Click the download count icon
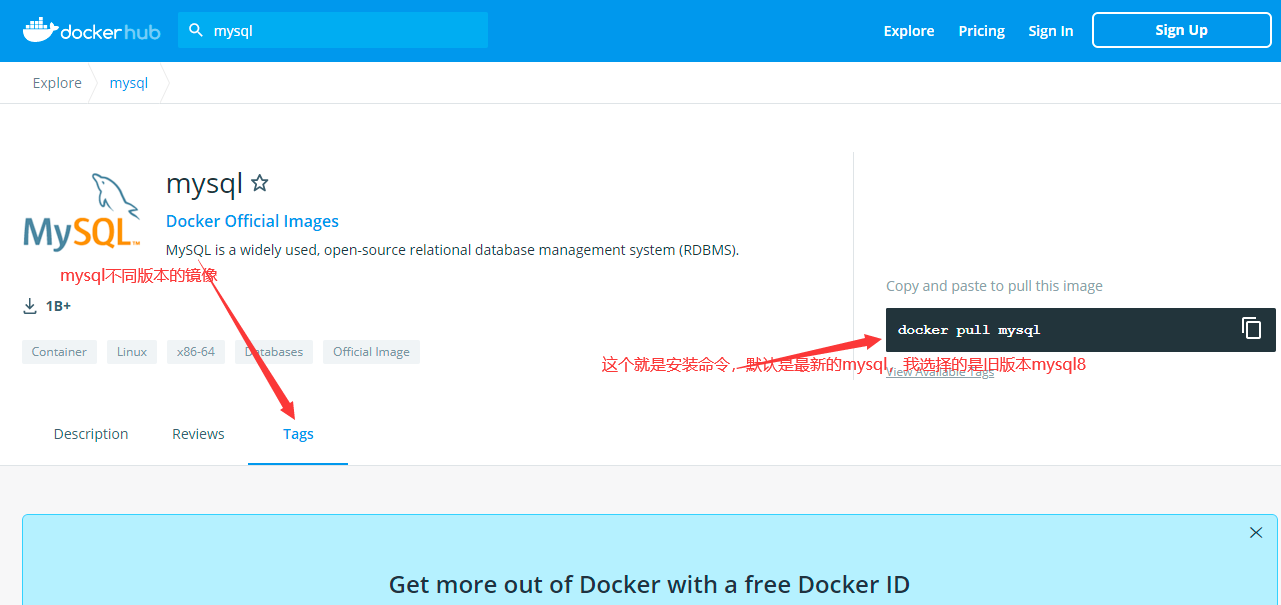 [30, 305]
